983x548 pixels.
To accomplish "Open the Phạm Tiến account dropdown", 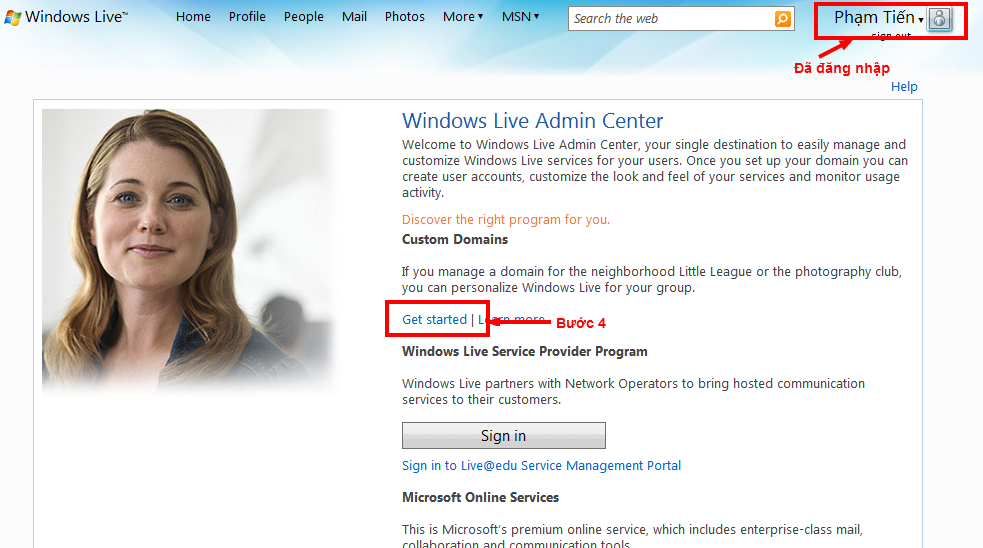I will coord(878,18).
